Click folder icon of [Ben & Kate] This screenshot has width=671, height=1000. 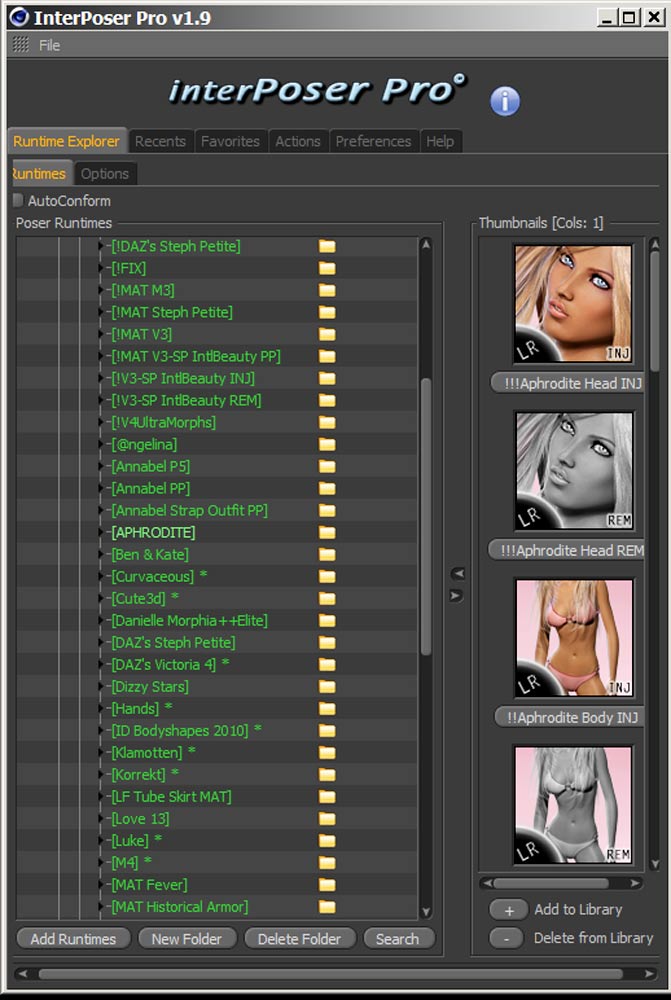[327, 554]
